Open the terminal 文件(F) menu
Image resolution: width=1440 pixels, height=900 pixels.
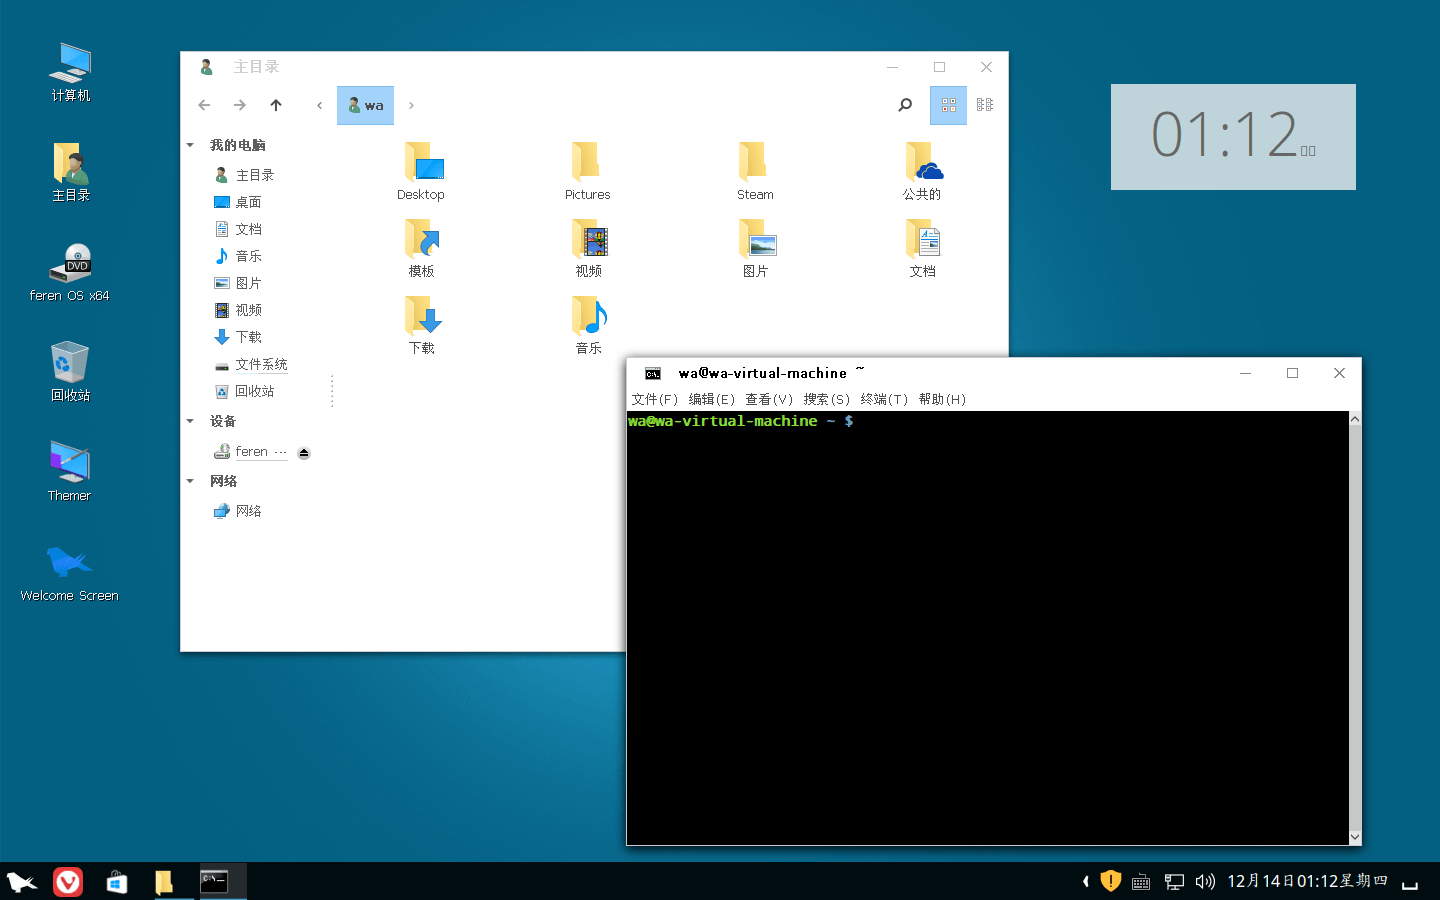(x=655, y=399)
